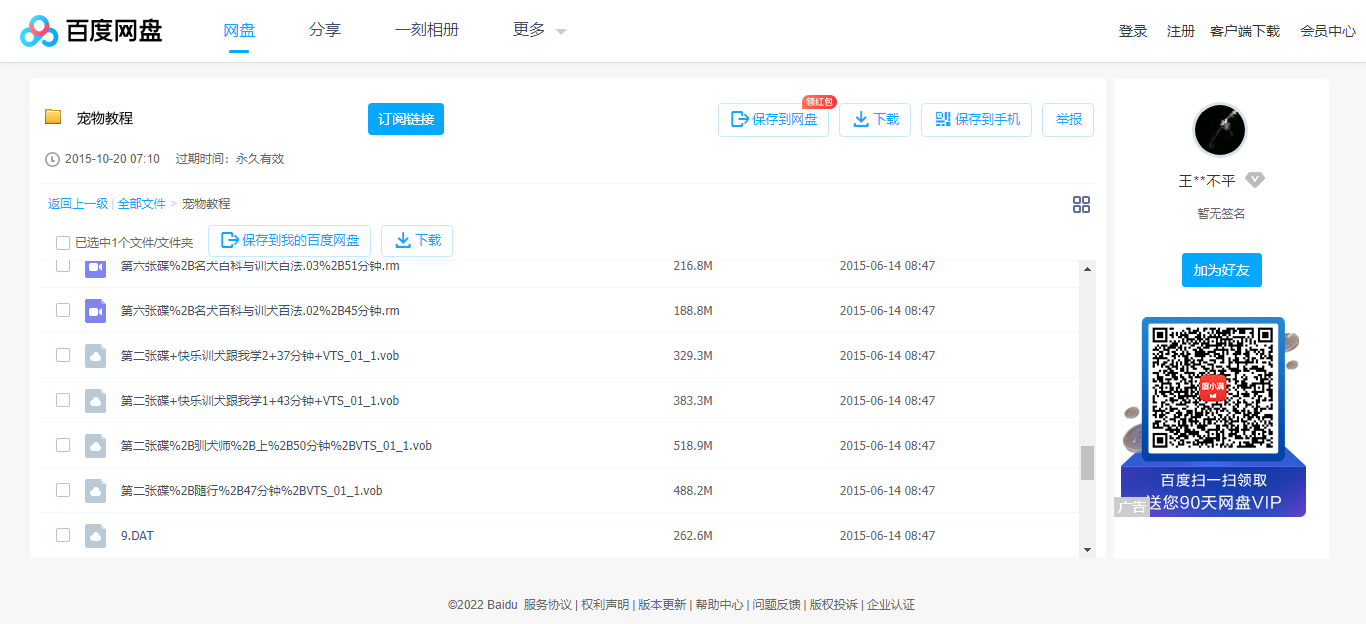
Task: Click the 订阅链接 subscribe button
Action: click(406, 118)
